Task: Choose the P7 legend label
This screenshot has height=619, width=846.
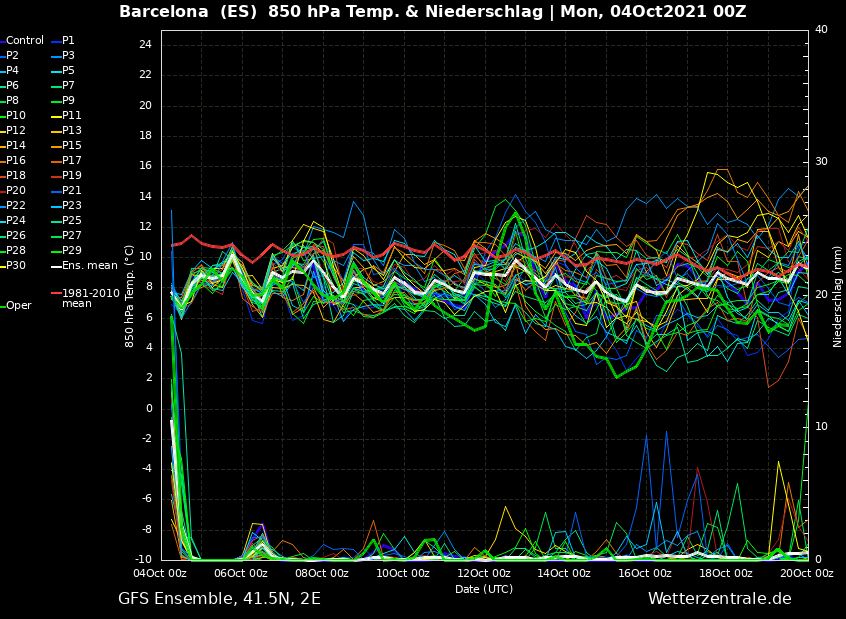Action: tap(68, 85)
